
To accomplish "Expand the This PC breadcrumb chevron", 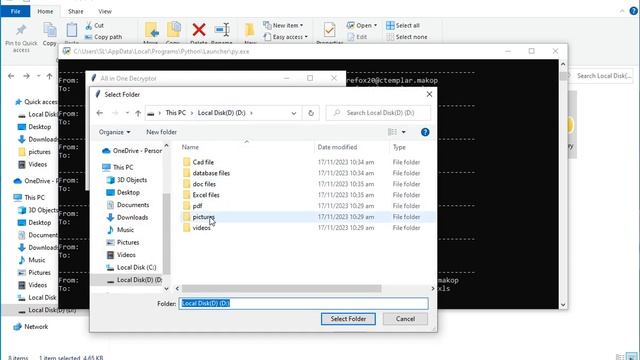I will [x=192, y=113].
